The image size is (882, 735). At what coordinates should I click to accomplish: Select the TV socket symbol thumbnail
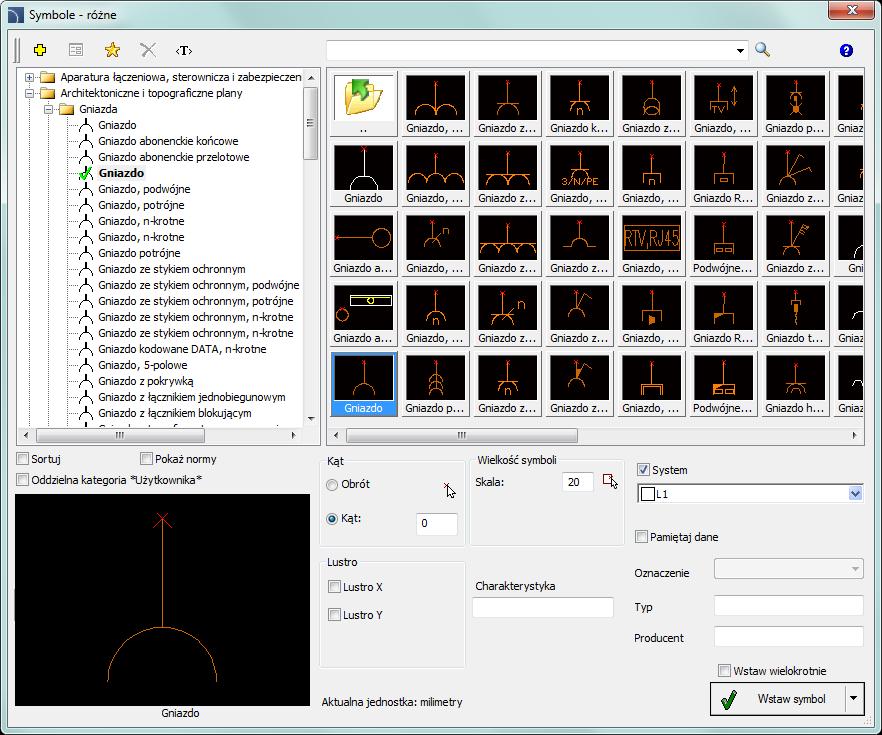coord(723,104)
